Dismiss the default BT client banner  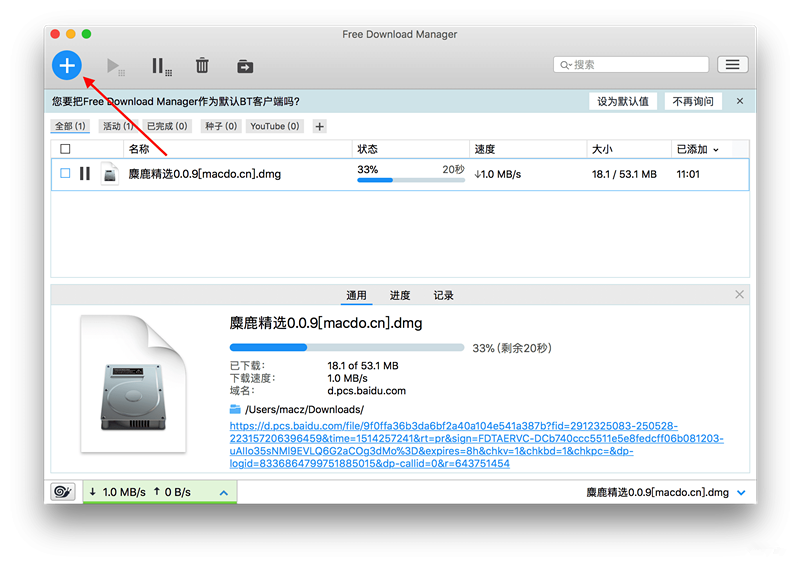point(740,101)
